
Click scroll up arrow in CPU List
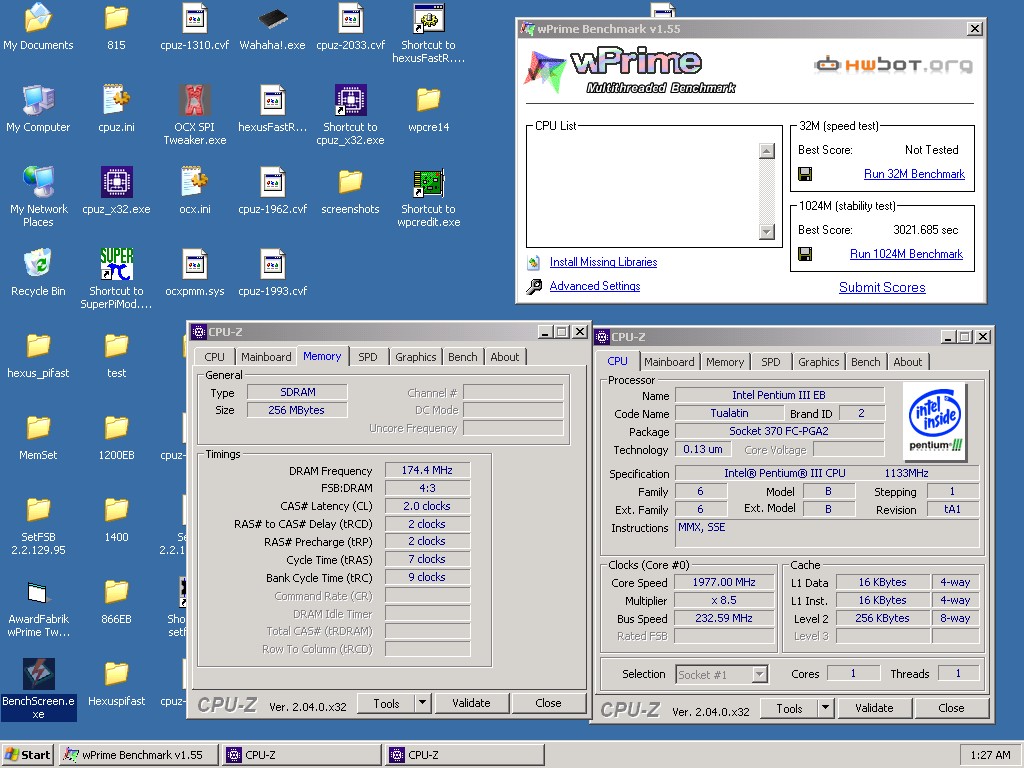tap(767, 151)
